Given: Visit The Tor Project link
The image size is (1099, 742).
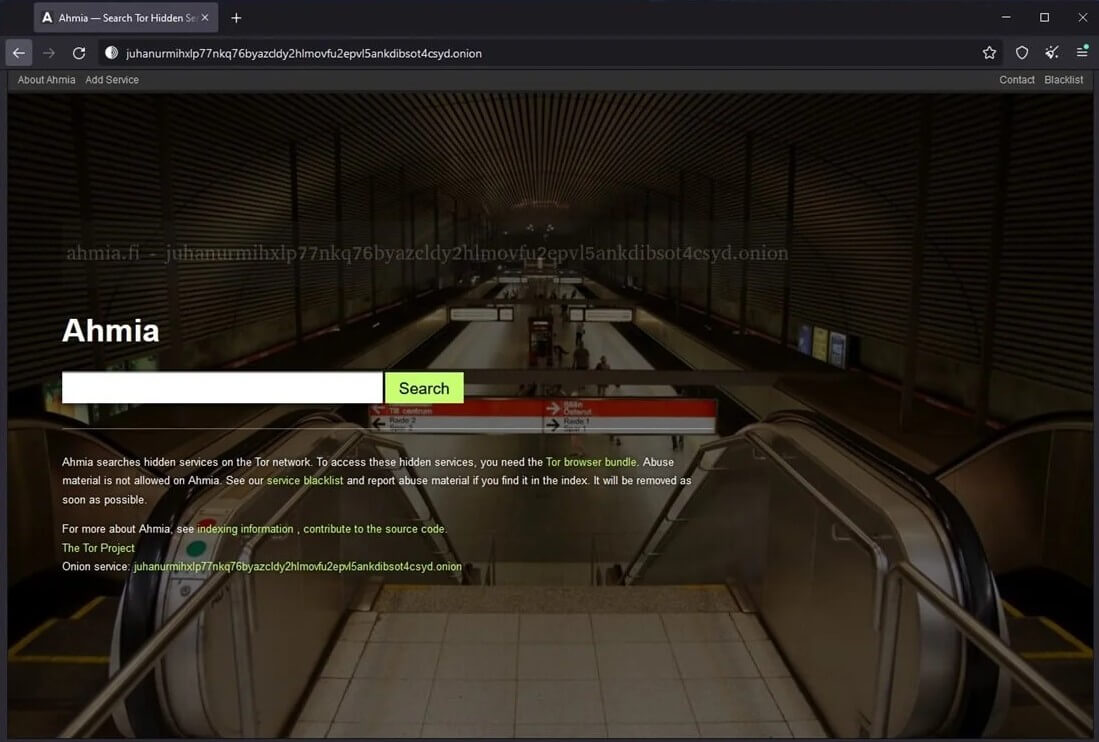Looking at the screenshot, I should (97, 547).
